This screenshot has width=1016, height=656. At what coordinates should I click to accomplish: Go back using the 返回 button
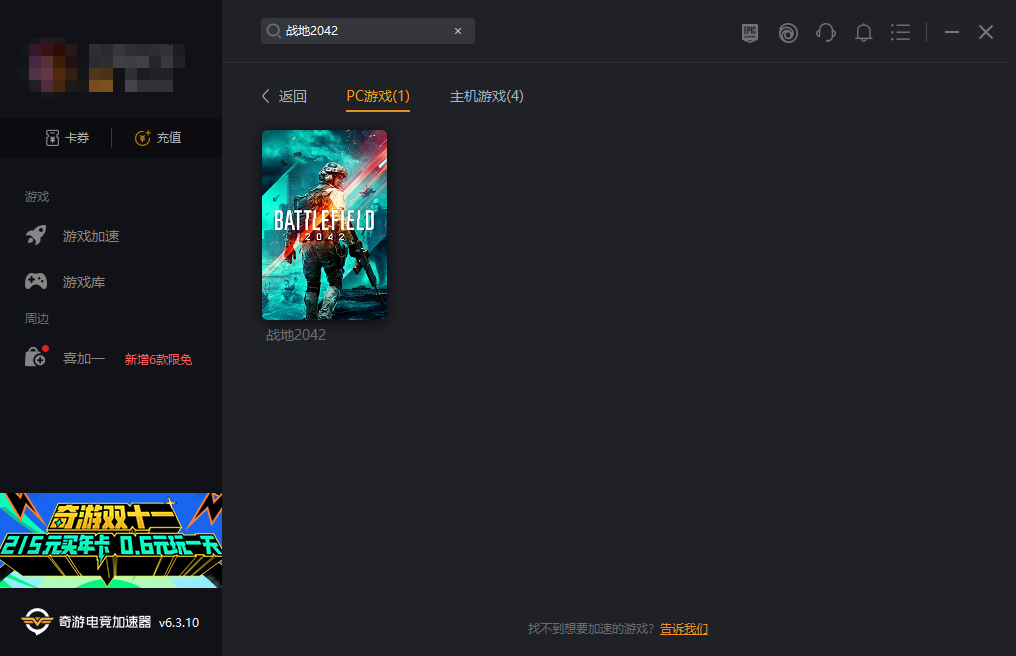click(x=284, y=97)
